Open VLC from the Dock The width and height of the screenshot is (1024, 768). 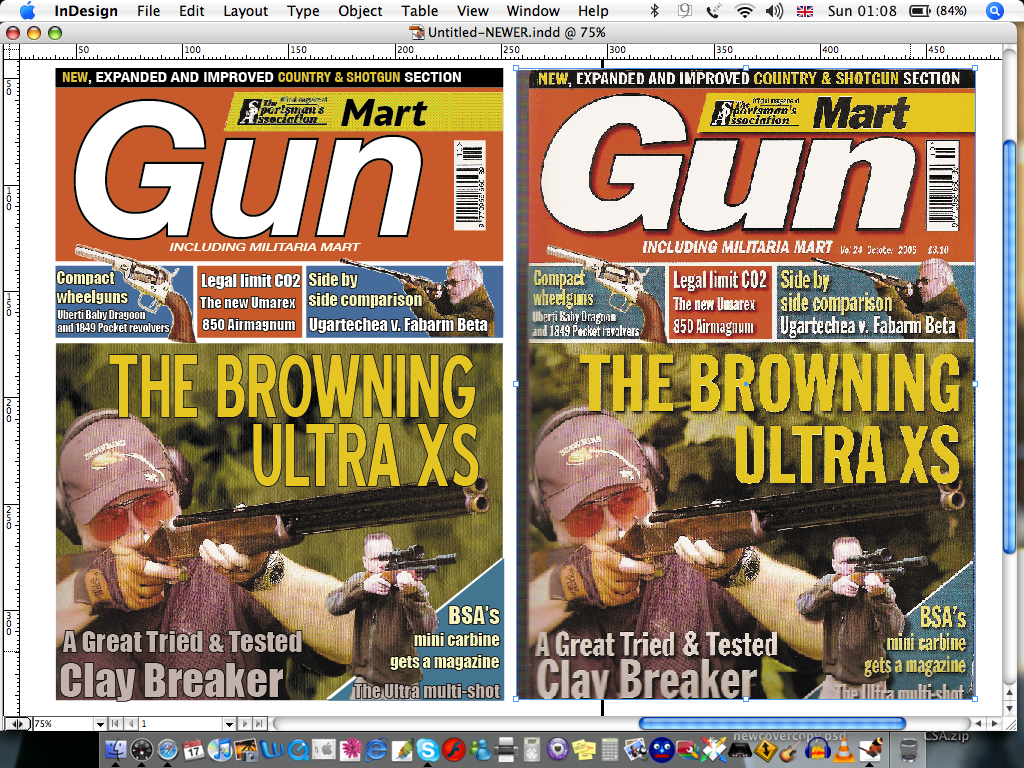tap(843, 750)
